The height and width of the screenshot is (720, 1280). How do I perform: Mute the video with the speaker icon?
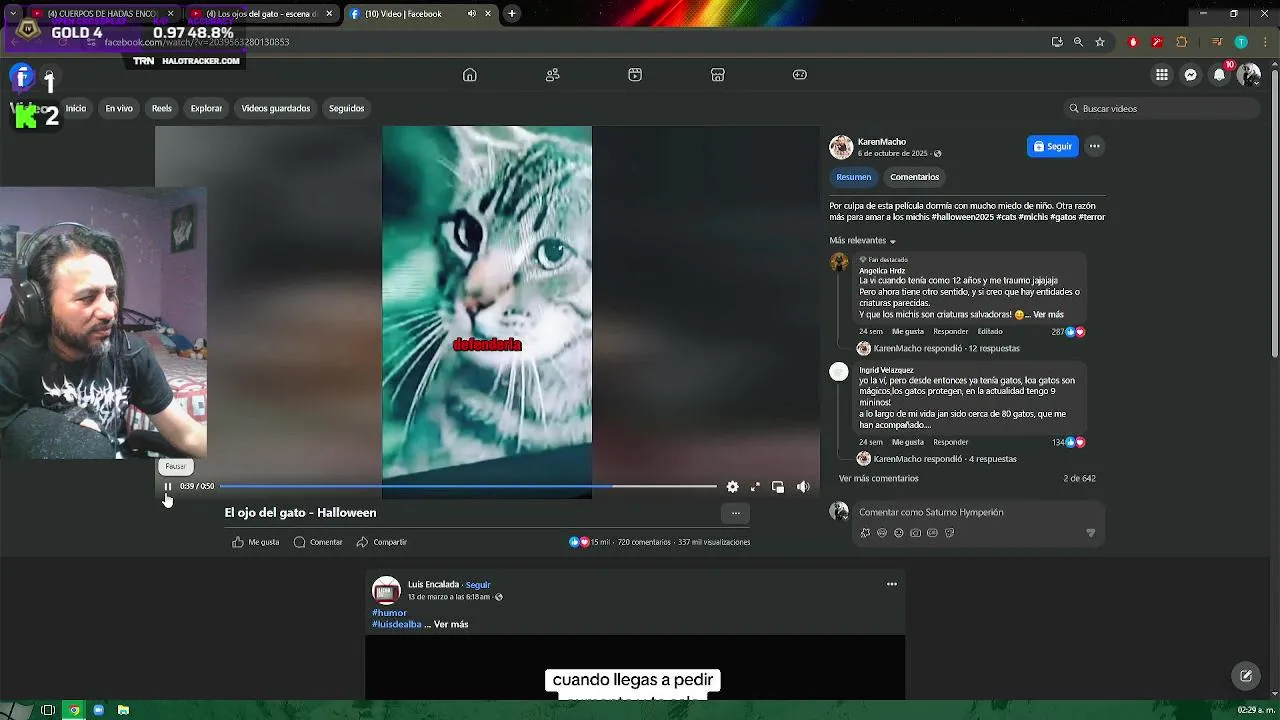tap(803, 487)
